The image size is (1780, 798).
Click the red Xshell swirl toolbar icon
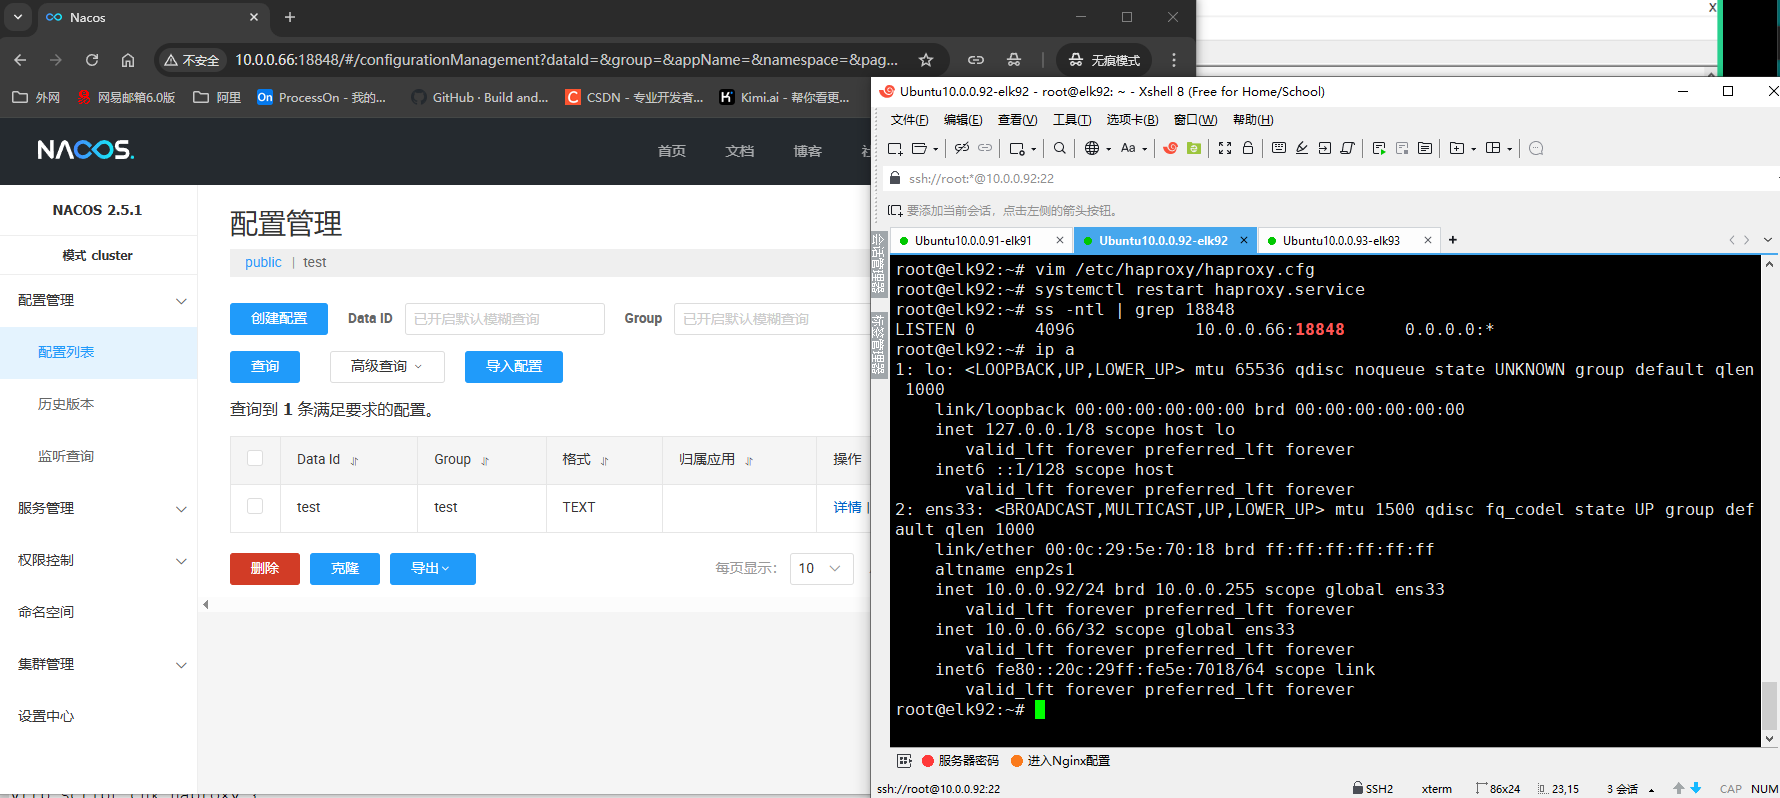[1170, 148]
